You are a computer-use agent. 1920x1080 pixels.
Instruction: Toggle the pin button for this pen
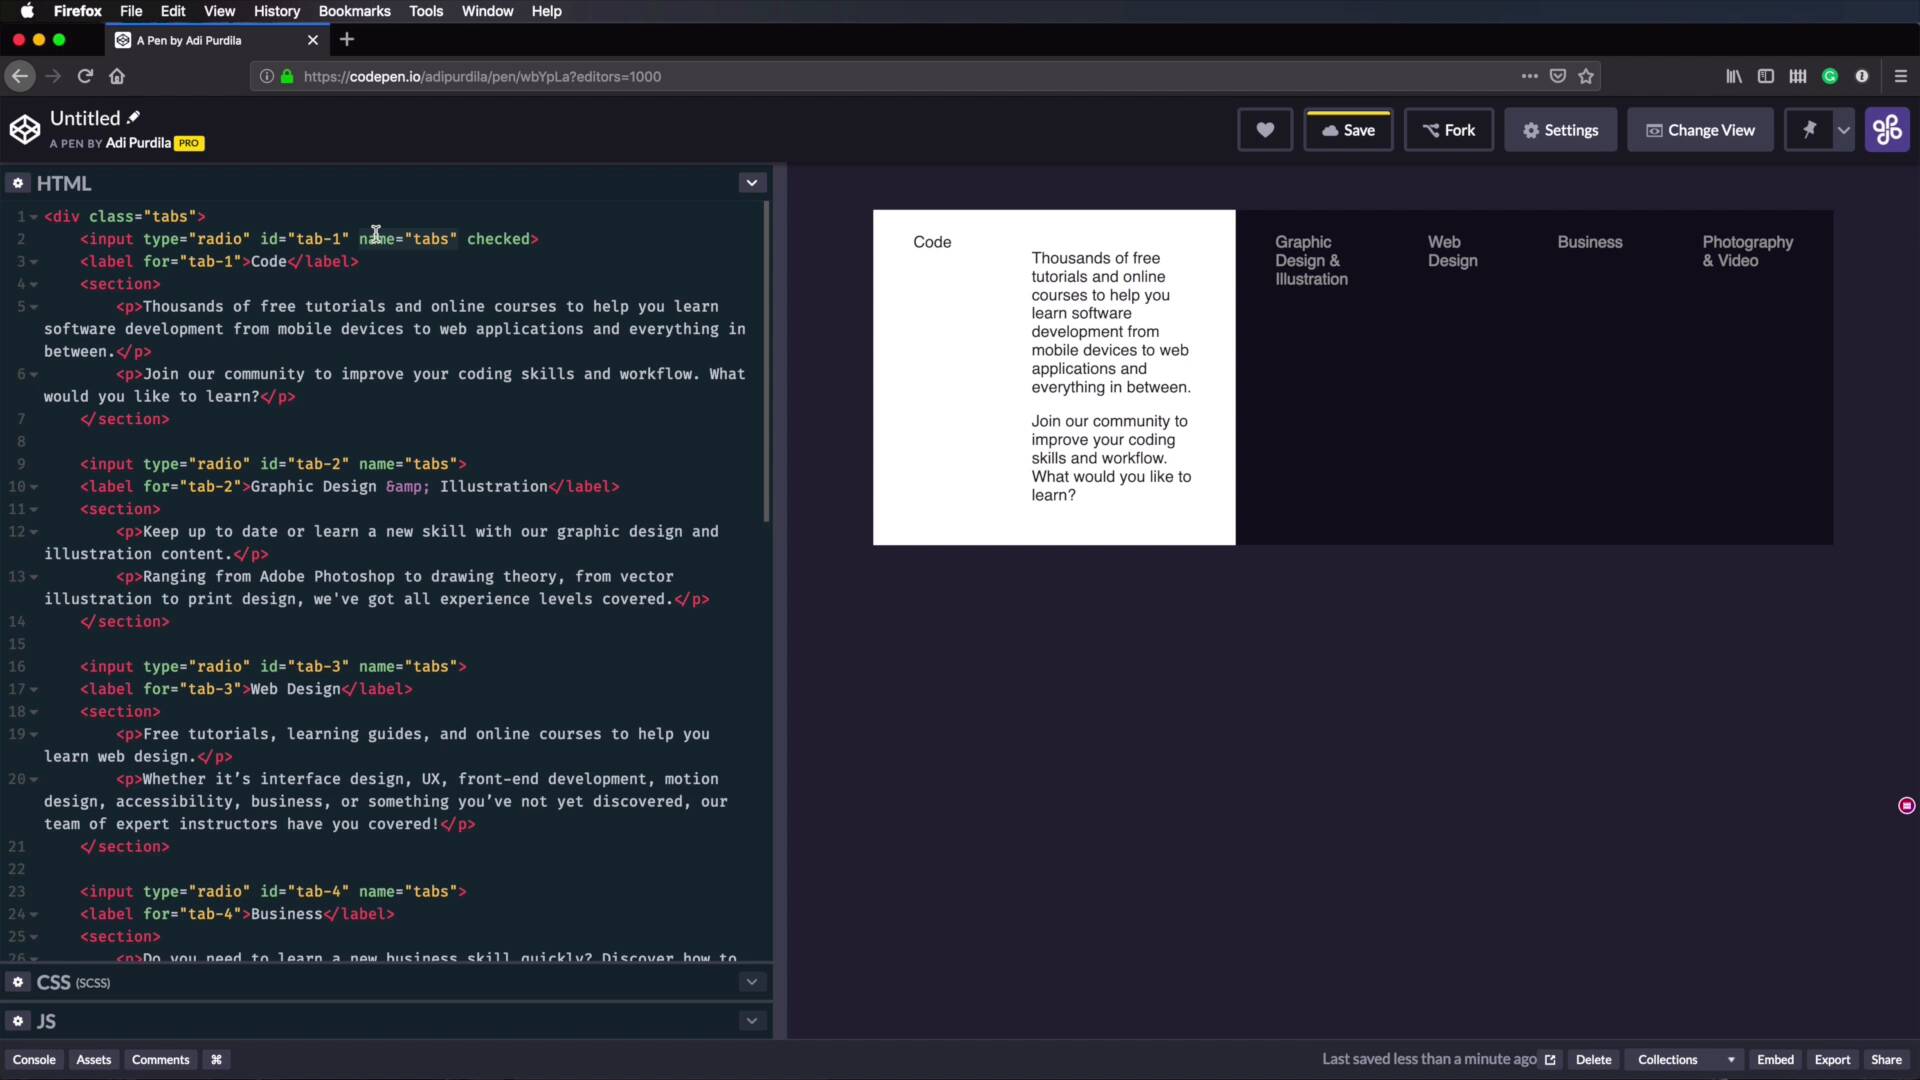point(1812,129)
